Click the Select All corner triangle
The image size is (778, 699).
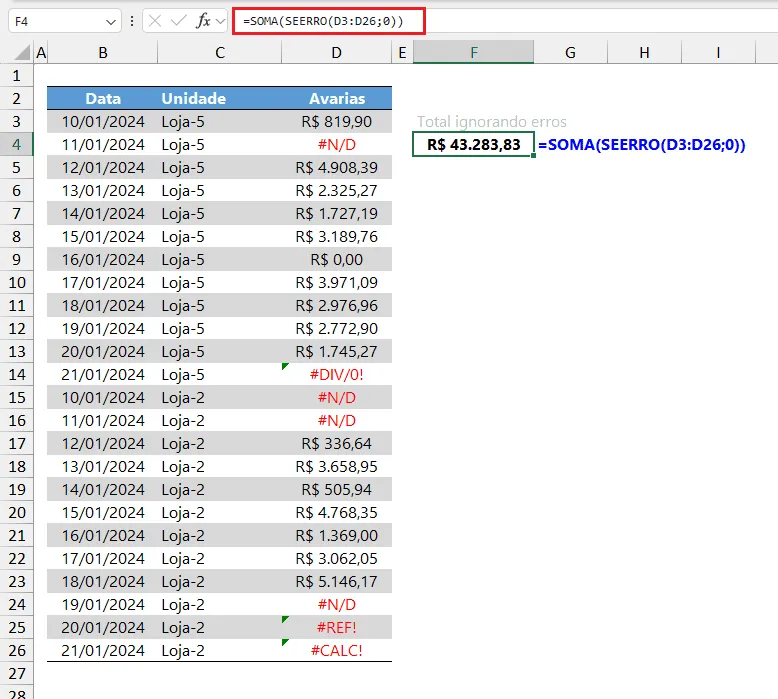pyautogui.click(x=23, y=53)
